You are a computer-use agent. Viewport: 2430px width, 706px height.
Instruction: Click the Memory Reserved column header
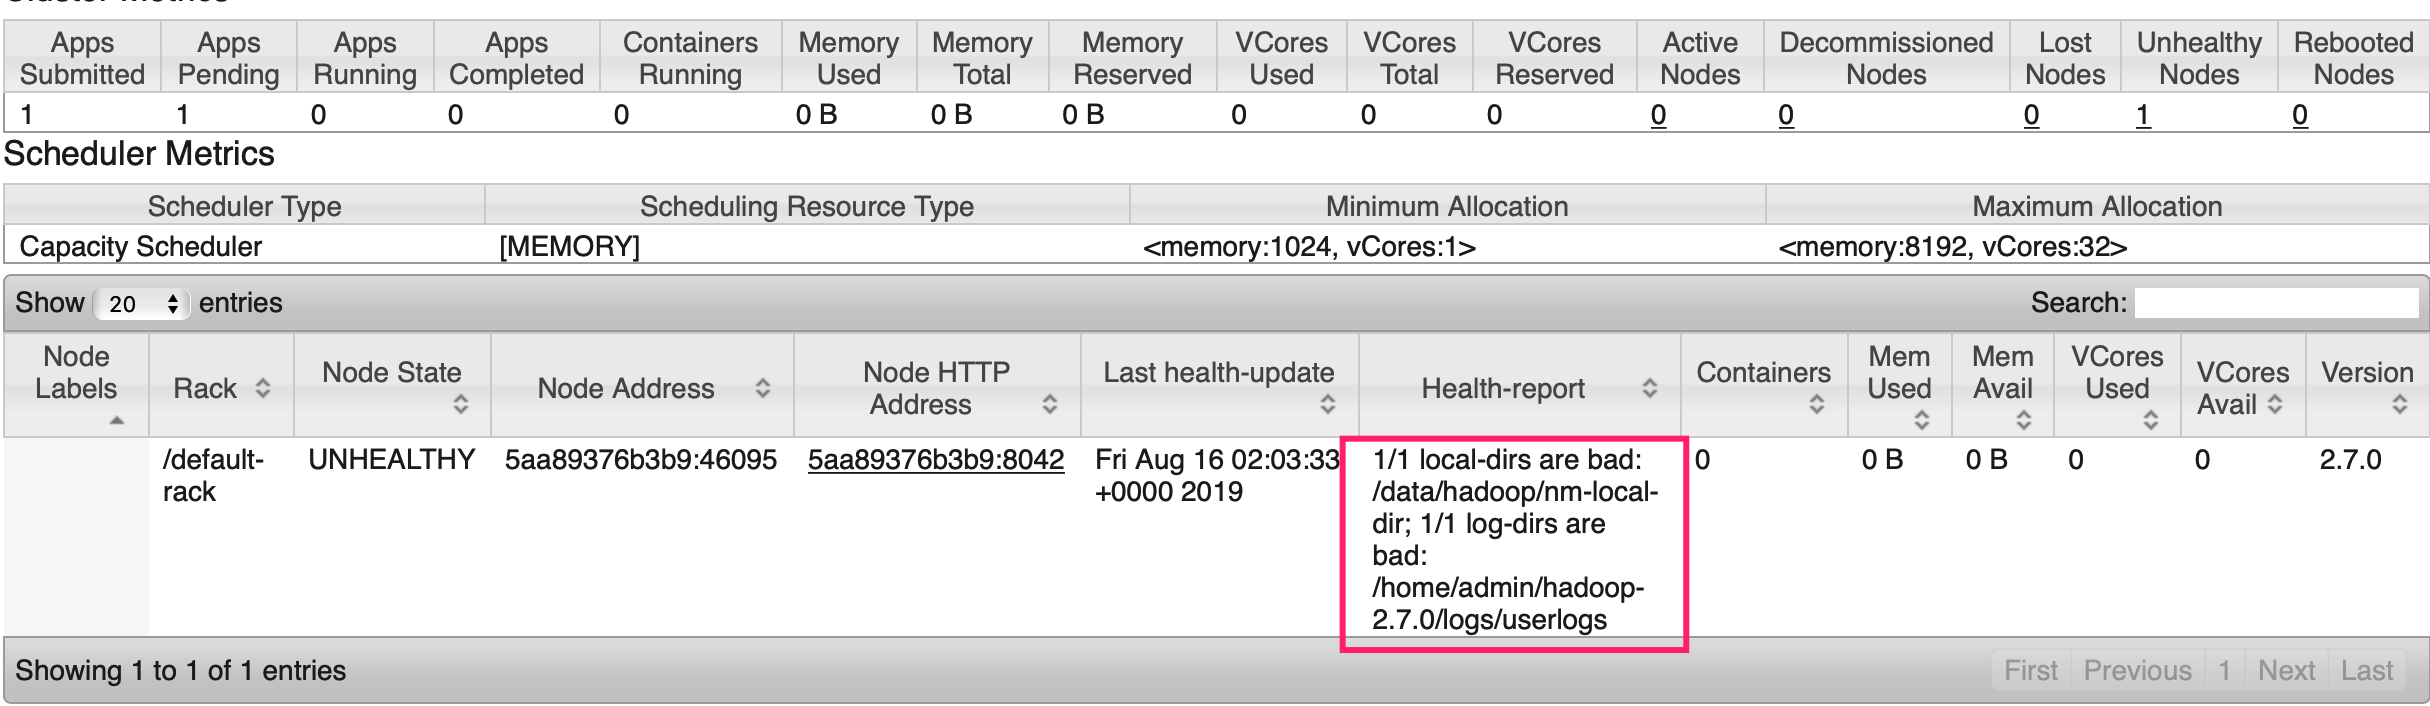pyautogui.click(x=1132, y=58)
